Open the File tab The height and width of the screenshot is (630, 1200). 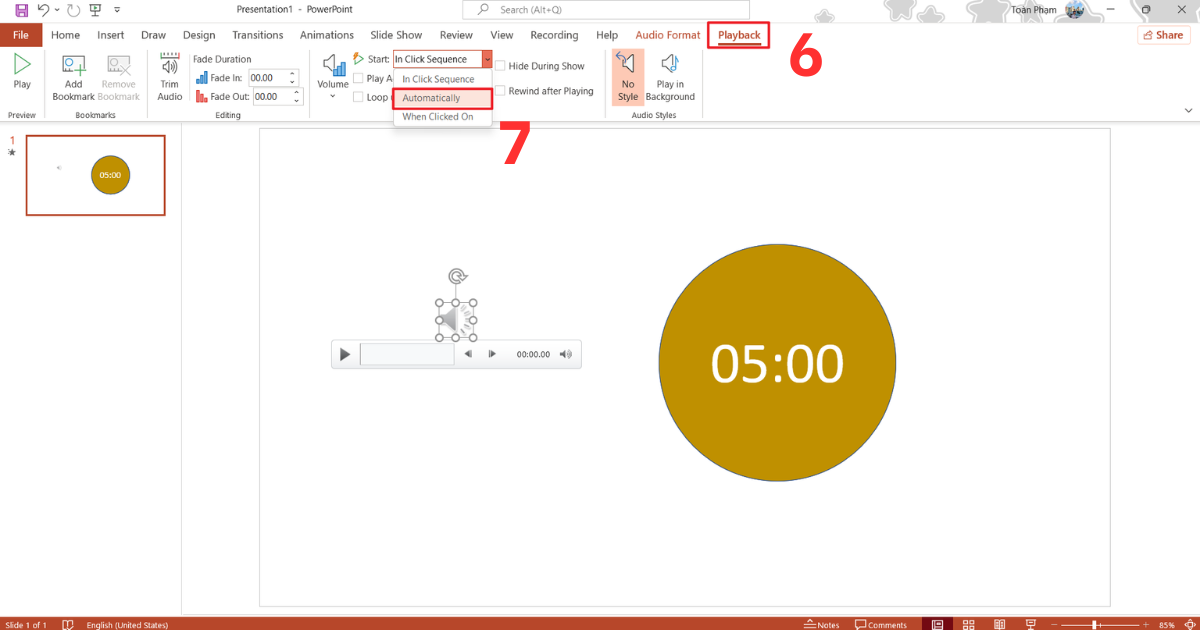(21, 35)
